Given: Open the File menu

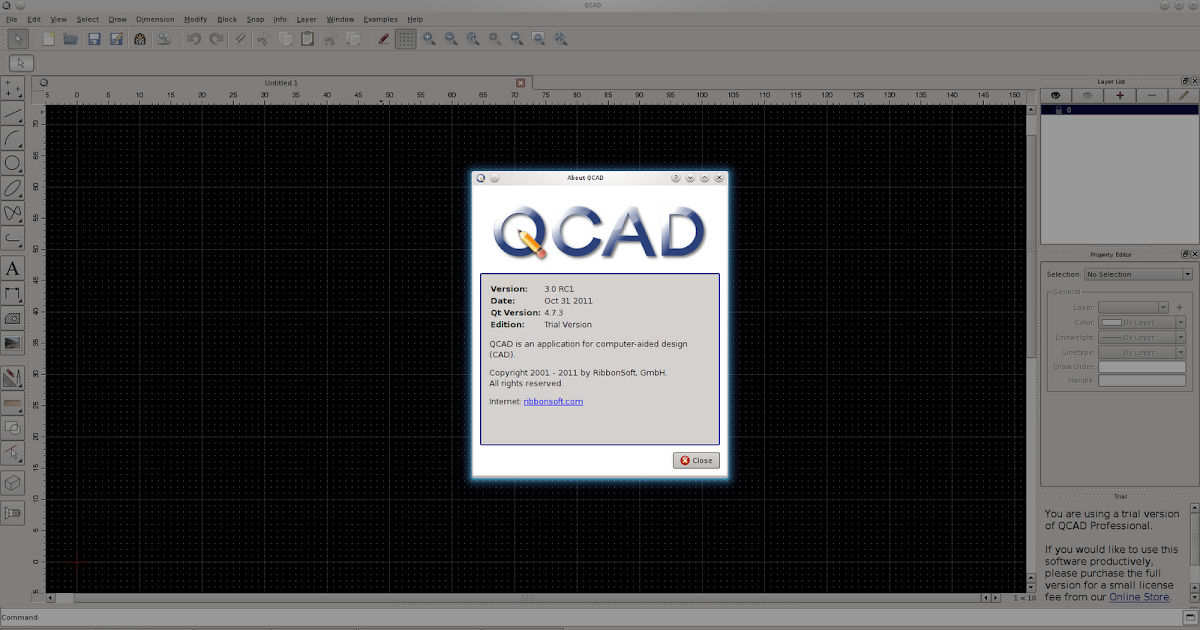Looking at the screenshot, I should coord(12,19).
